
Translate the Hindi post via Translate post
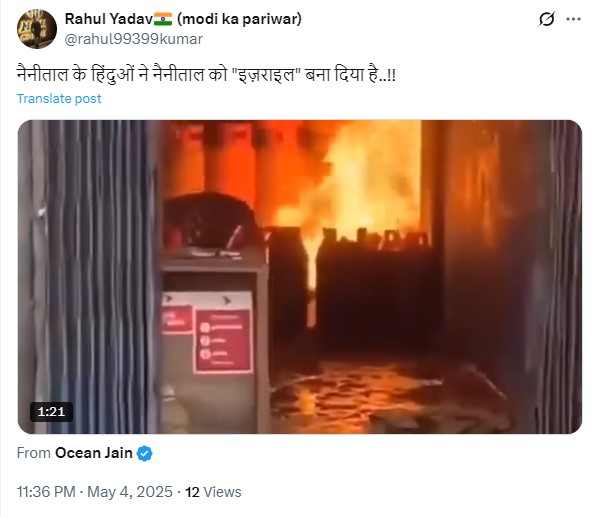59,99
